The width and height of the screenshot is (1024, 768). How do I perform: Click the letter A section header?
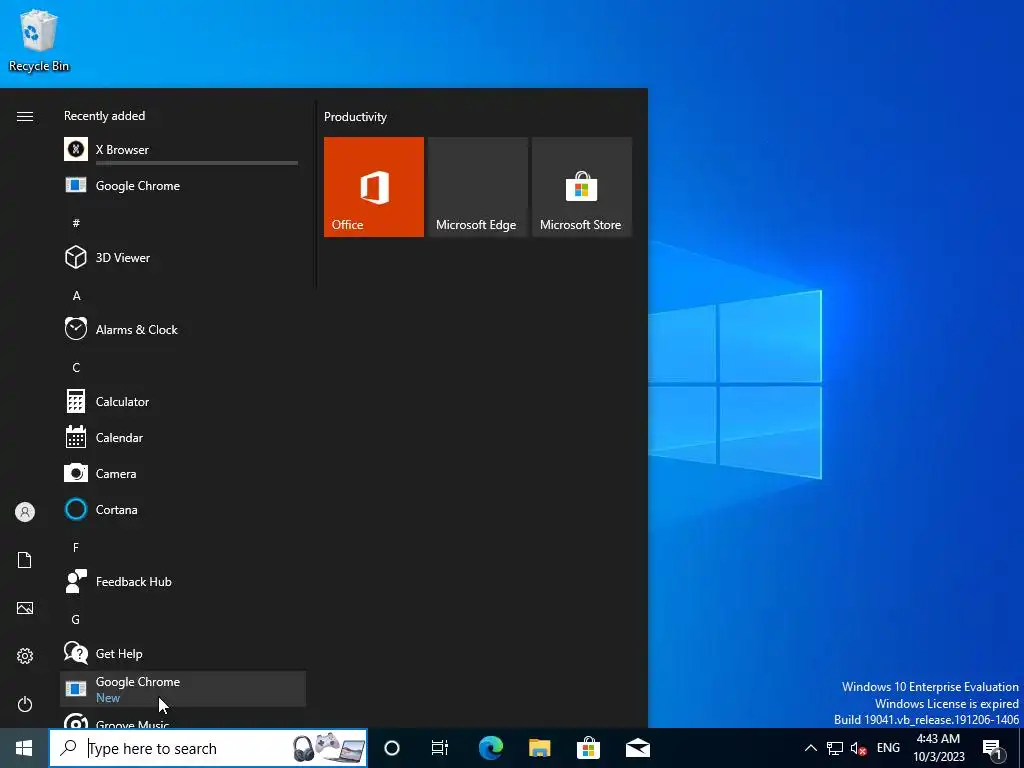(x=76, y=296)
